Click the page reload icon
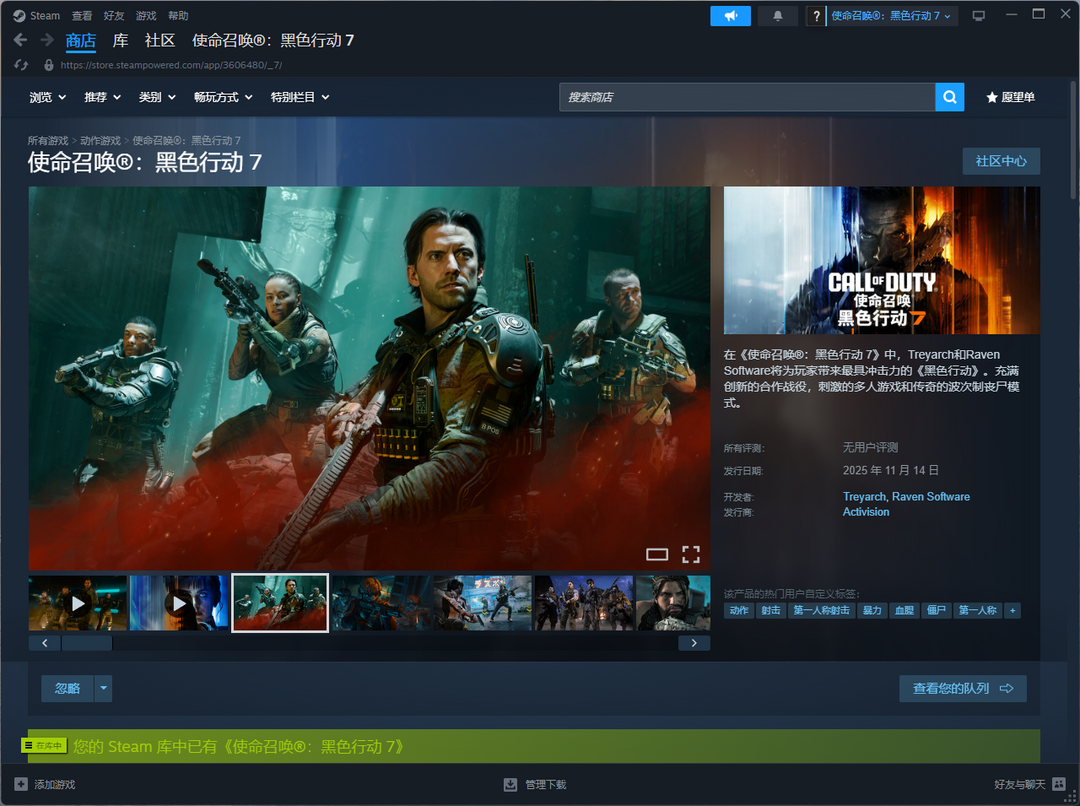This screenshot has height=806, width=1080. point(21,65)
